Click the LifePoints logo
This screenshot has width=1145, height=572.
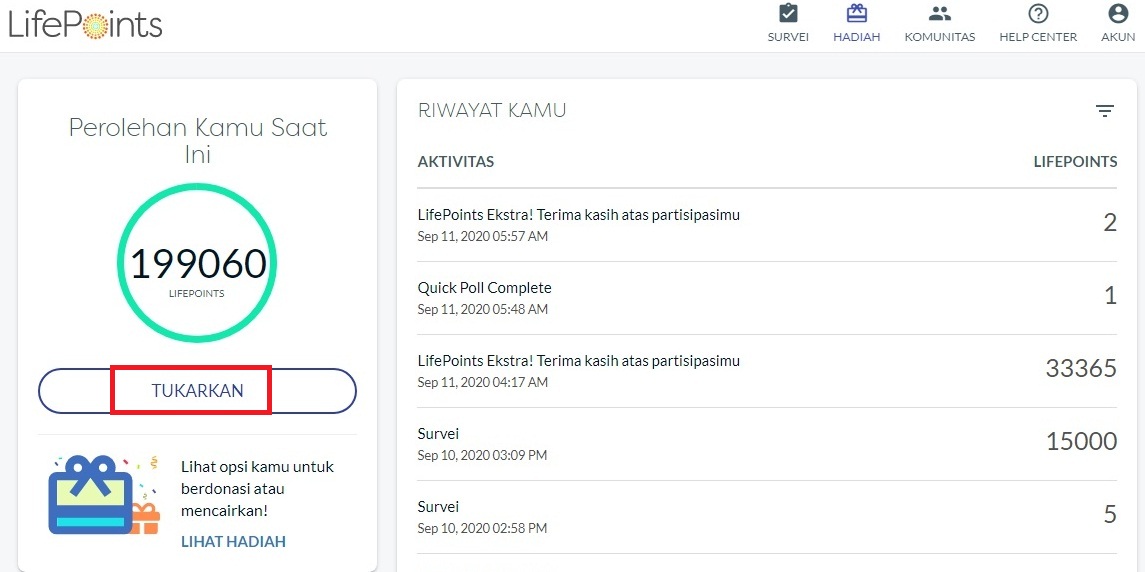85,25
